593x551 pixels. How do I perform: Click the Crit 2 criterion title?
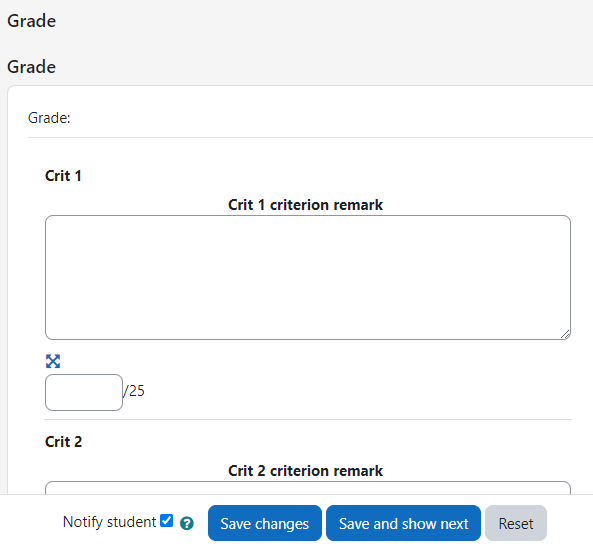tap(64, 442)
